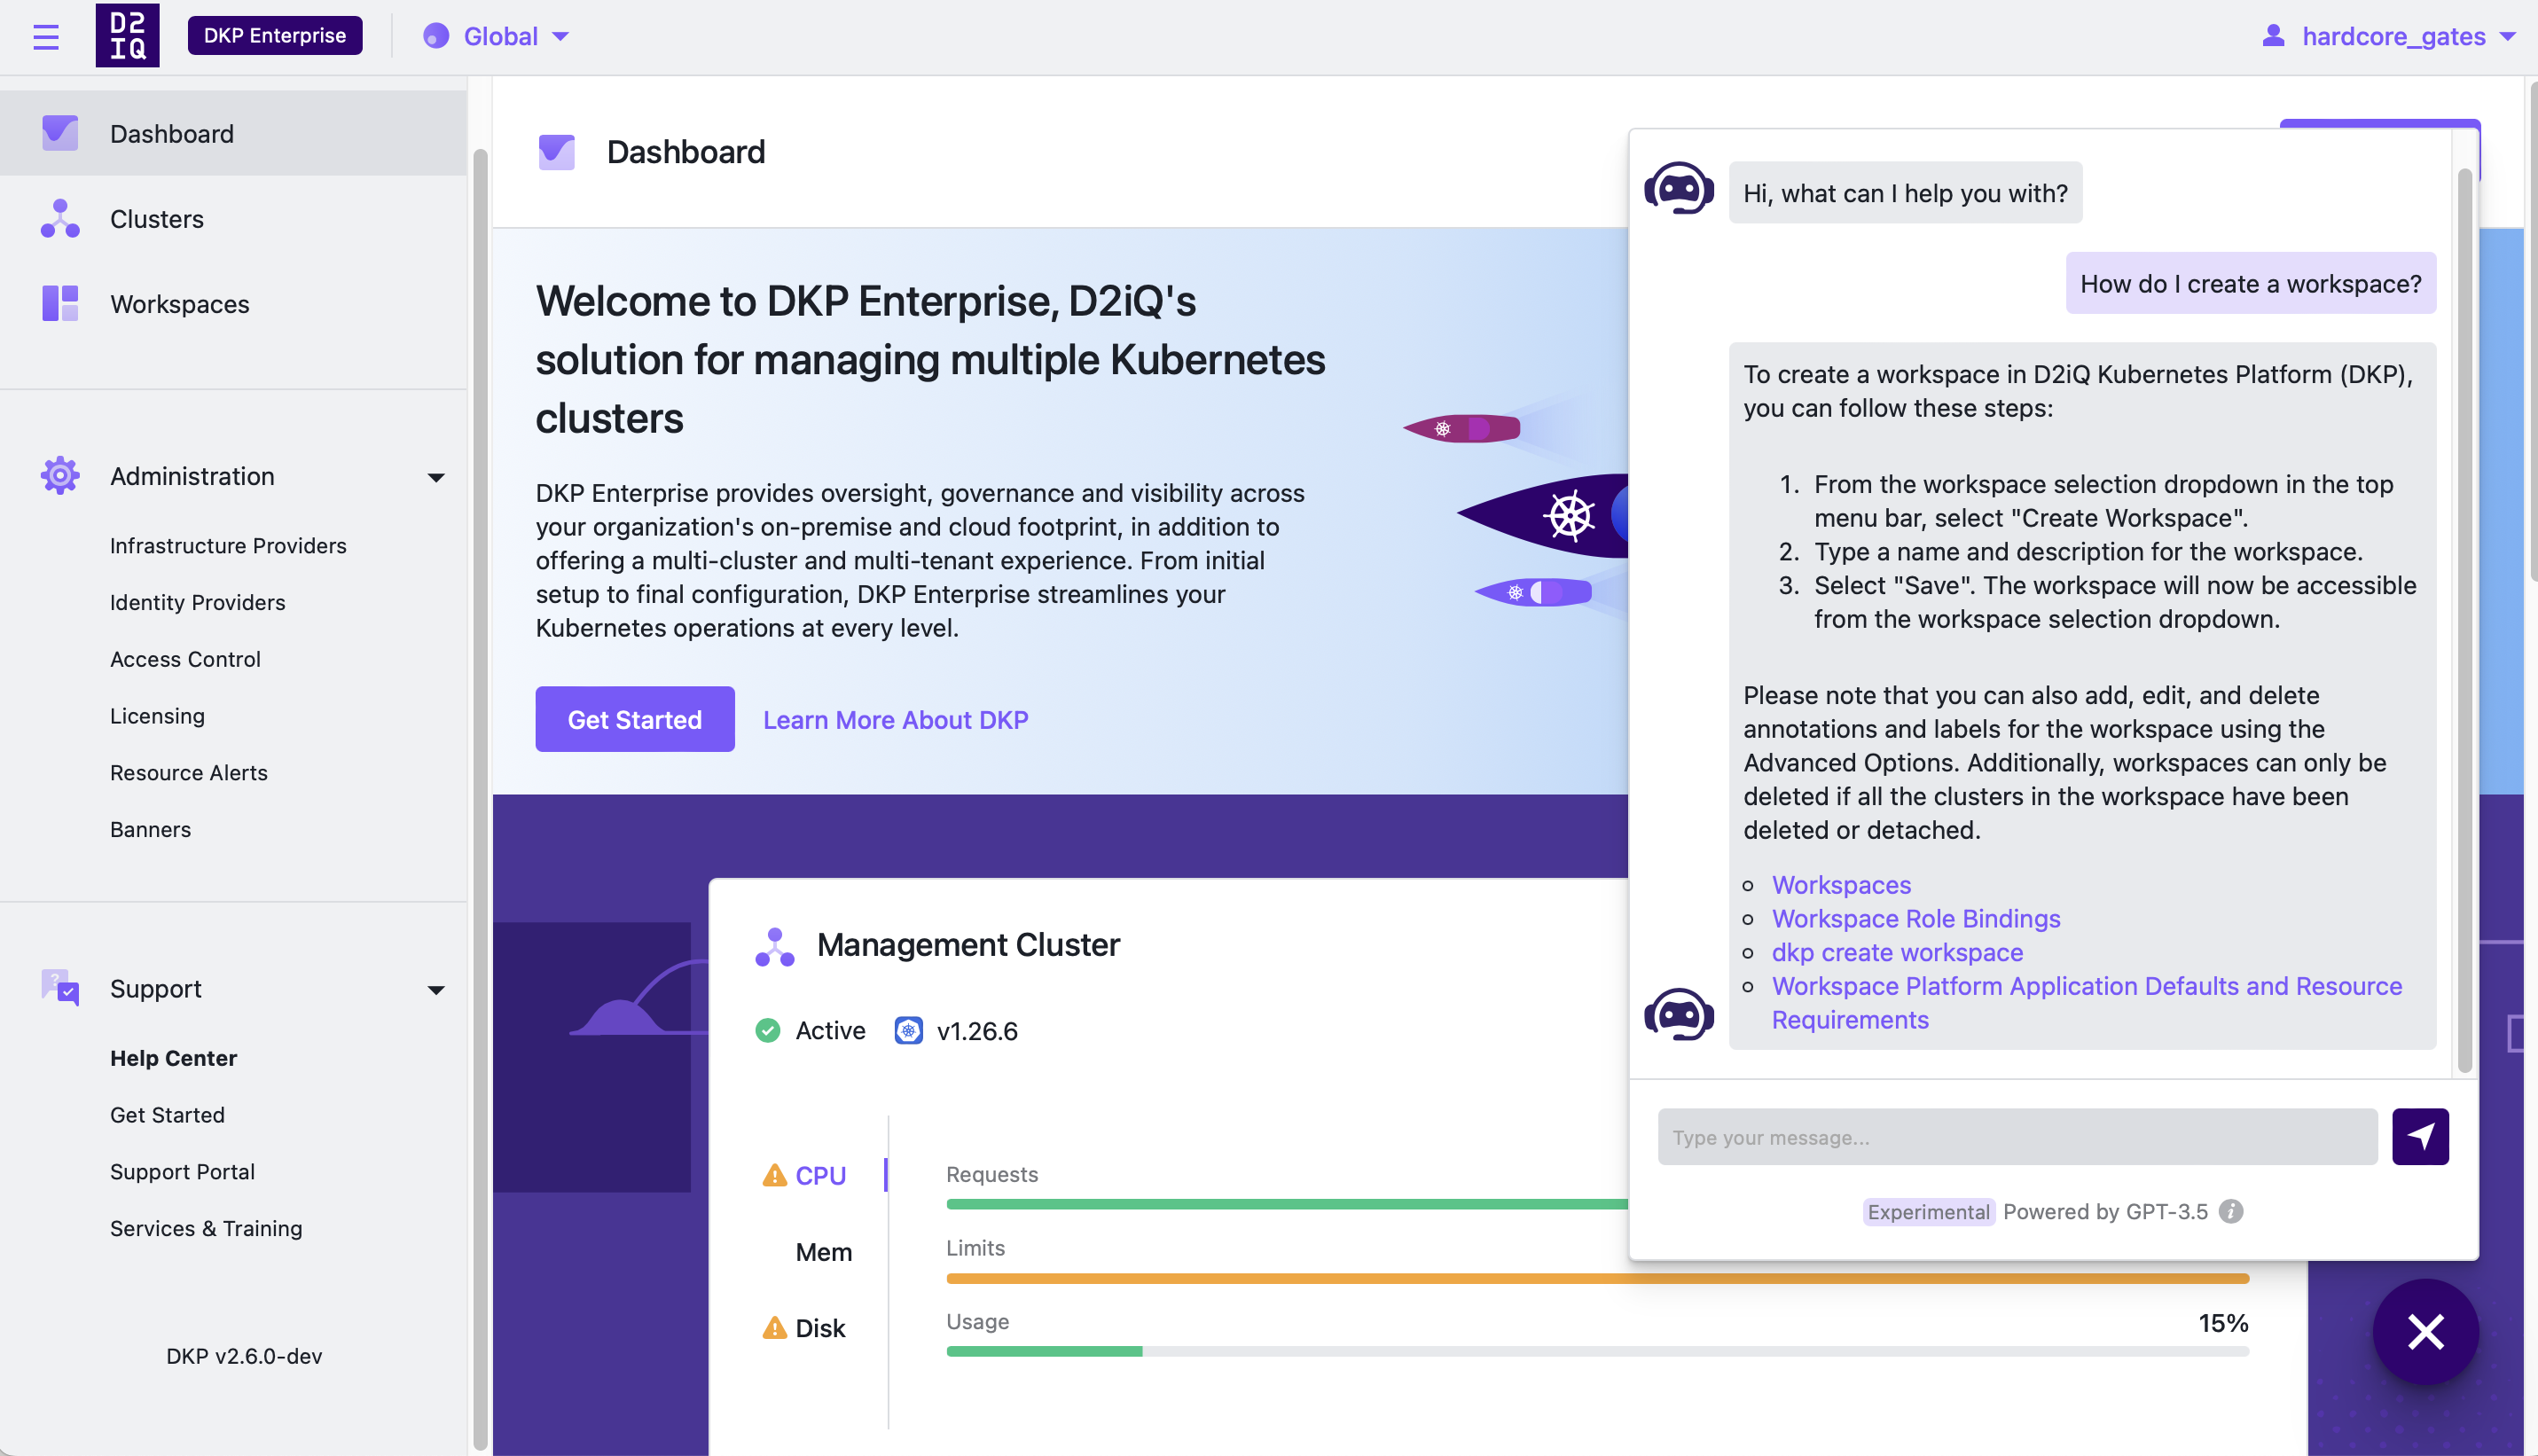
Task: Click the user avatar icon
Action: 2273,36
